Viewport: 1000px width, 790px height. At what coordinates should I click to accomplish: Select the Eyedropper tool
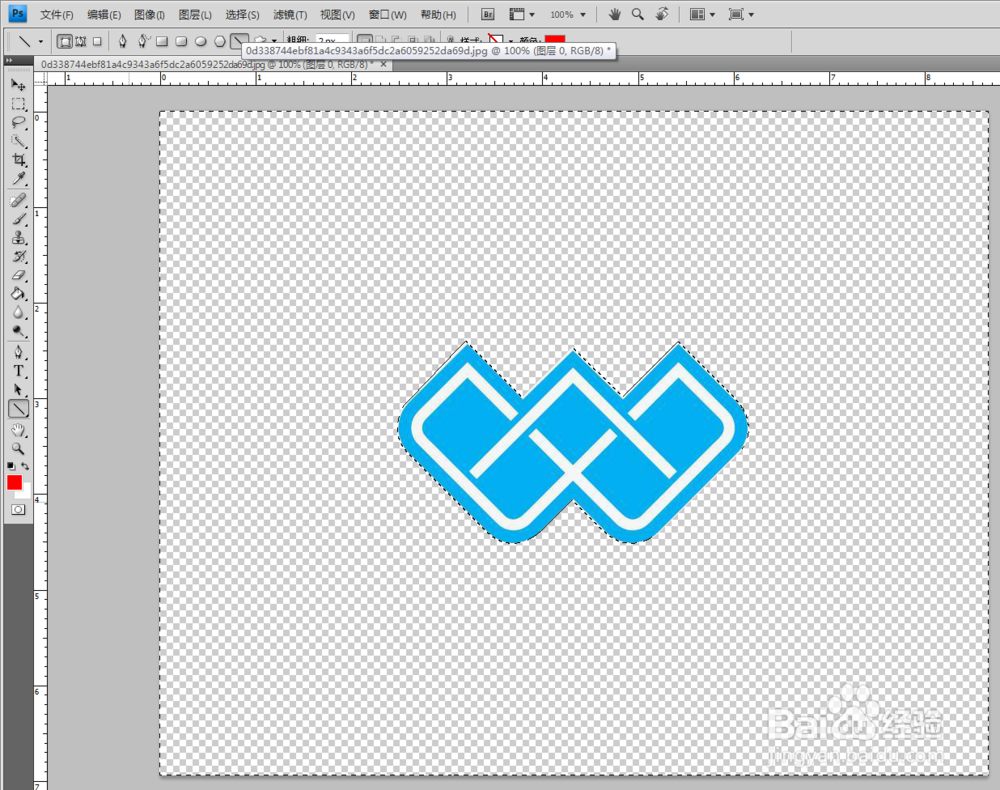click(x=18, y=179)
